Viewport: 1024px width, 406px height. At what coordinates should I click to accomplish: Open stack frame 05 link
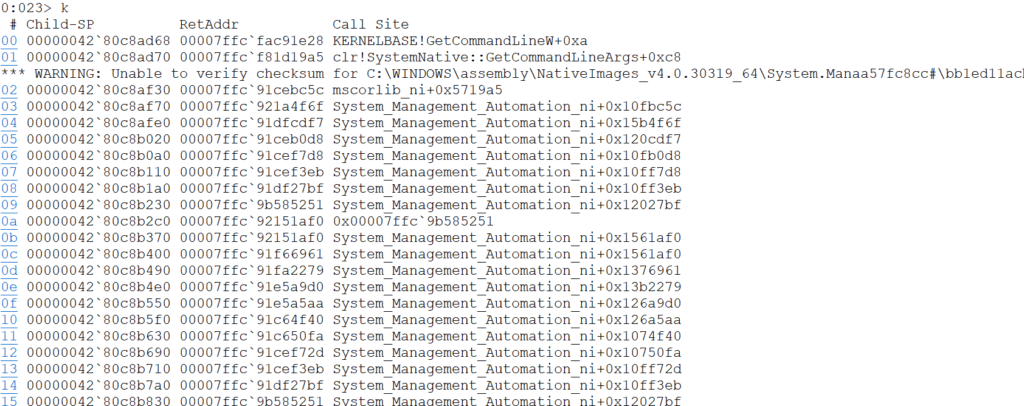coord(9,138)
